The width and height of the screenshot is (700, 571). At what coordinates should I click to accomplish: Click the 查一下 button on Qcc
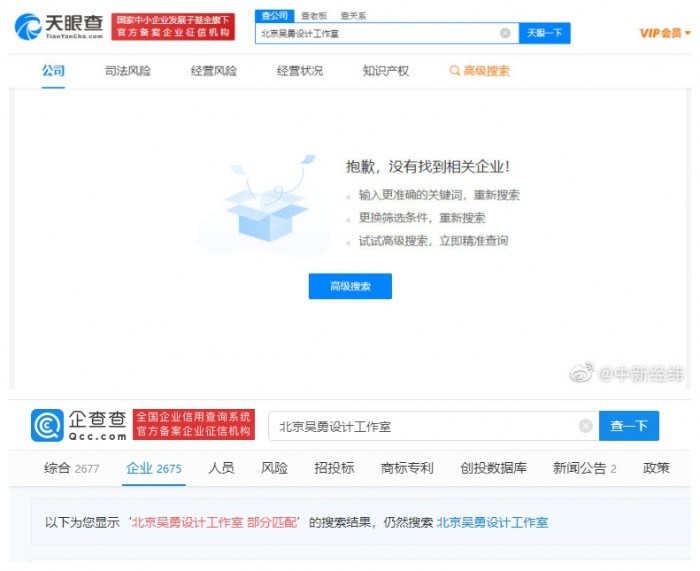(x=629, y=425)
